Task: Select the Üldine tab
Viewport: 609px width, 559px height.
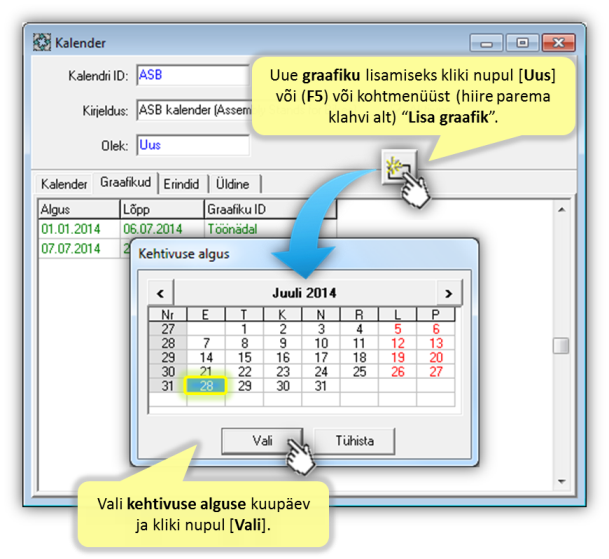Action: click(232, 184)
